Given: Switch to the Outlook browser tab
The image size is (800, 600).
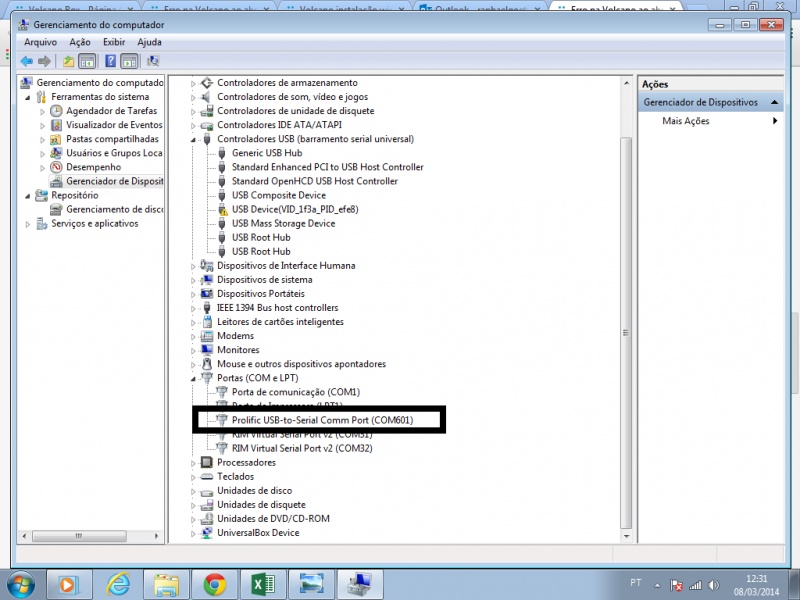Looking at the screenshot, I should 479,7.
